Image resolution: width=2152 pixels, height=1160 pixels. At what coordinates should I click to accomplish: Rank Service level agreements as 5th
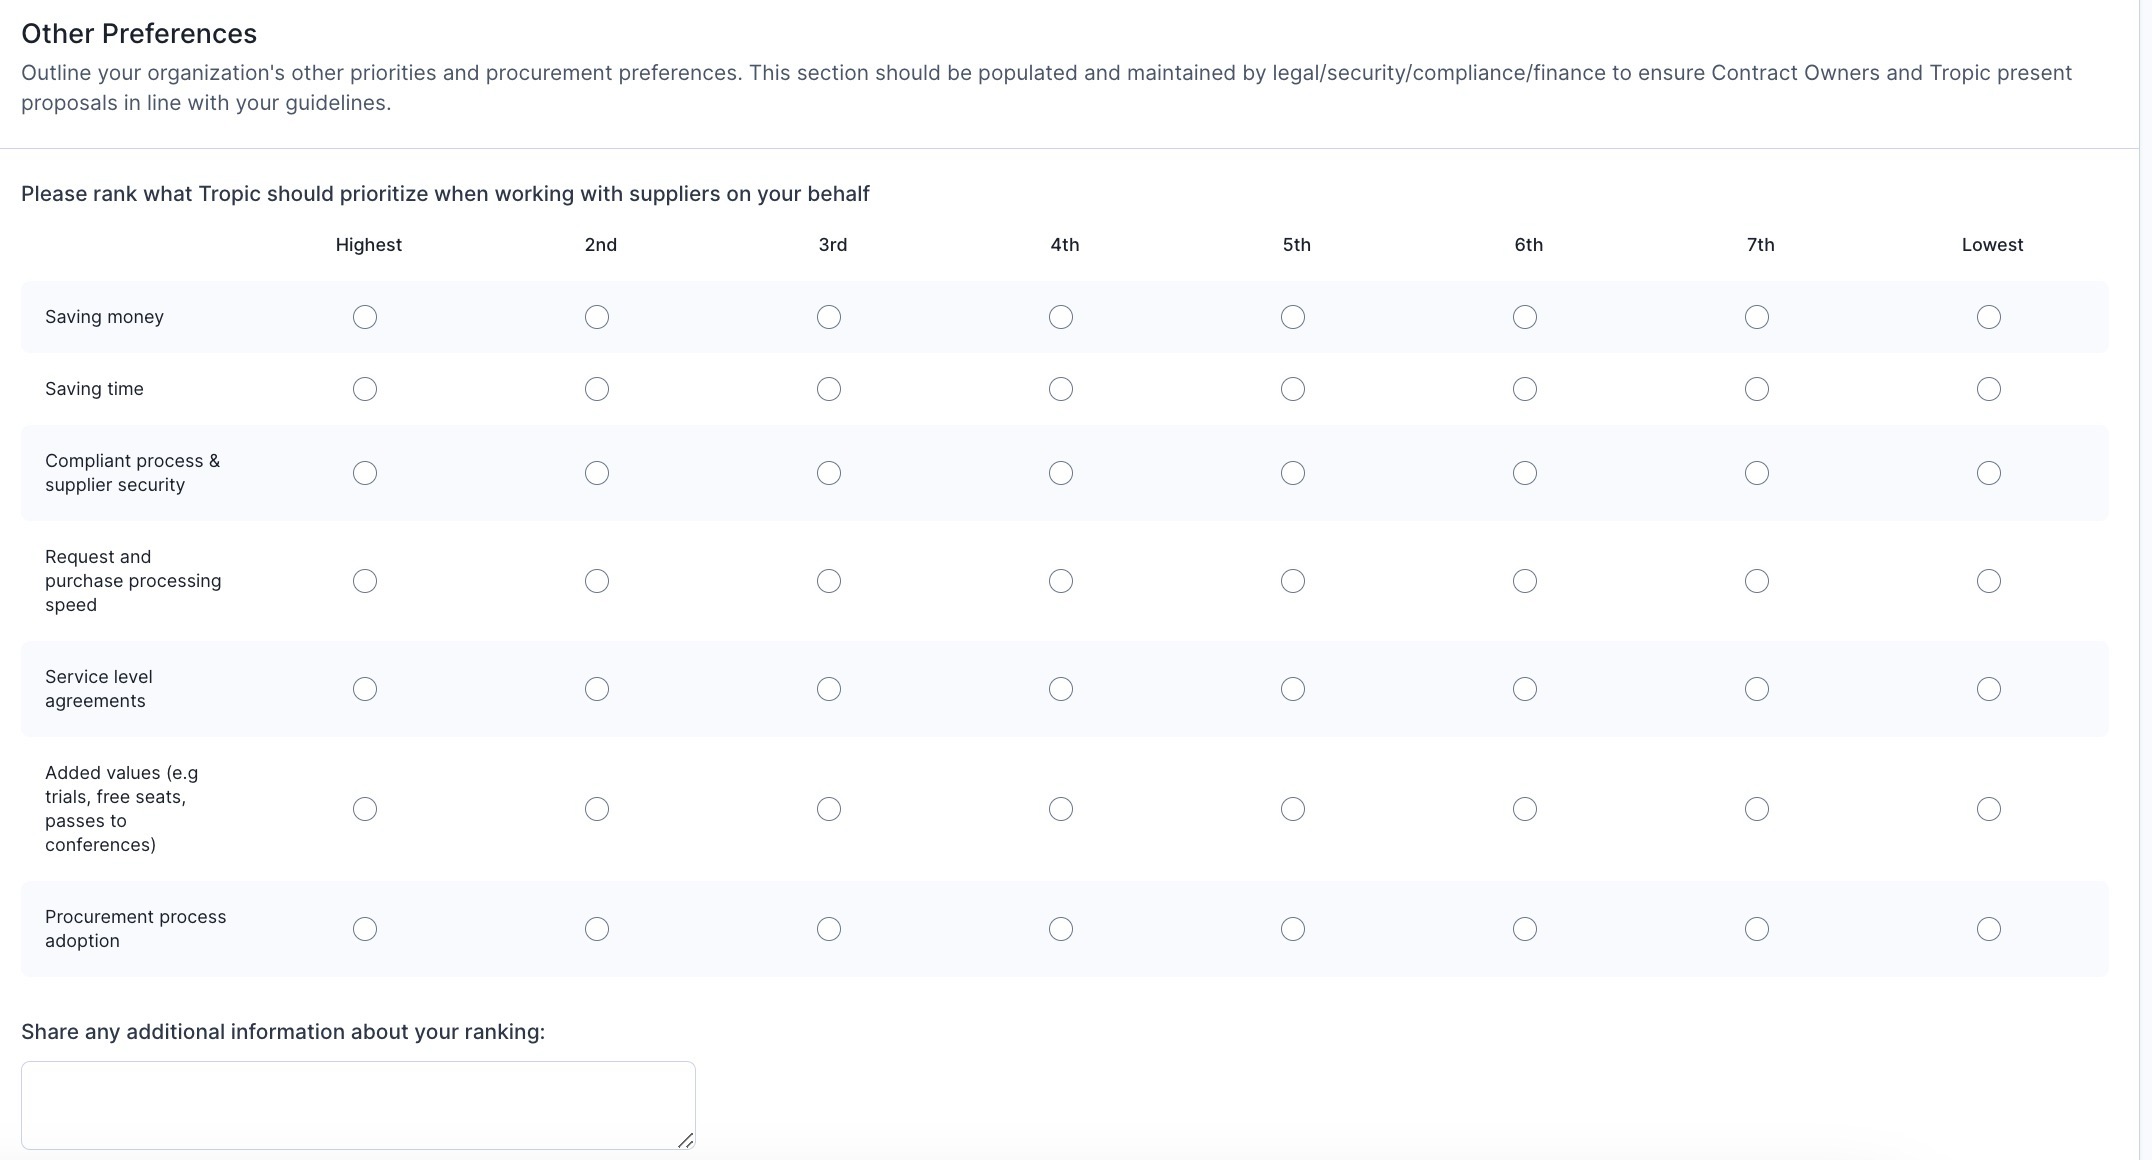[1293, 689]
